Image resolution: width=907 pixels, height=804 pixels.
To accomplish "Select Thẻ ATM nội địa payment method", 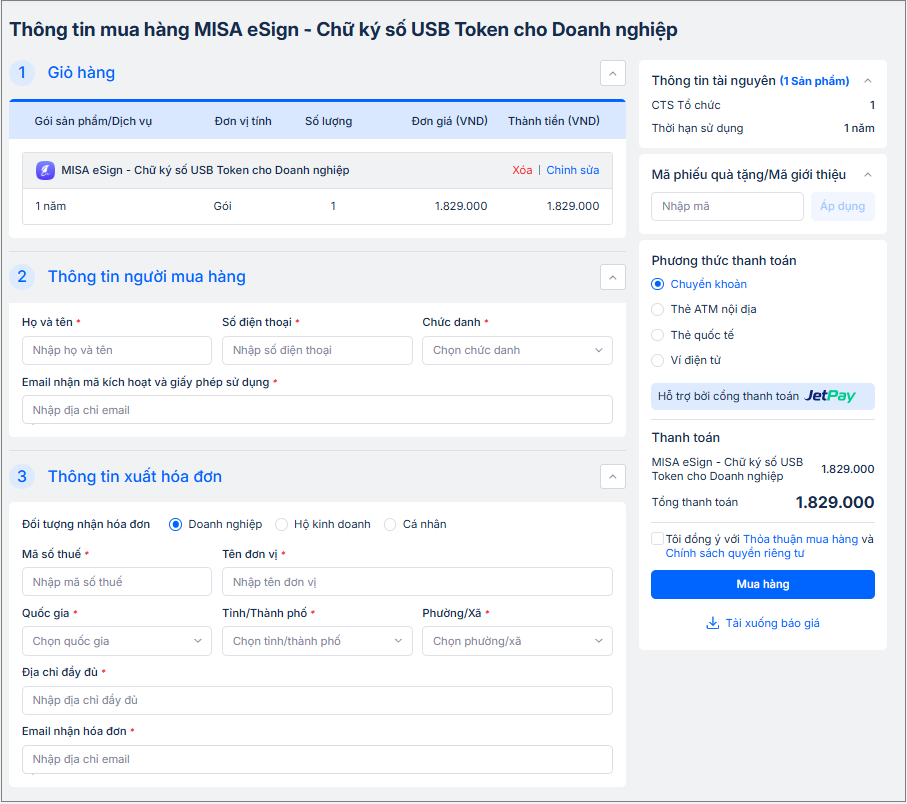I will coord(658,309).
